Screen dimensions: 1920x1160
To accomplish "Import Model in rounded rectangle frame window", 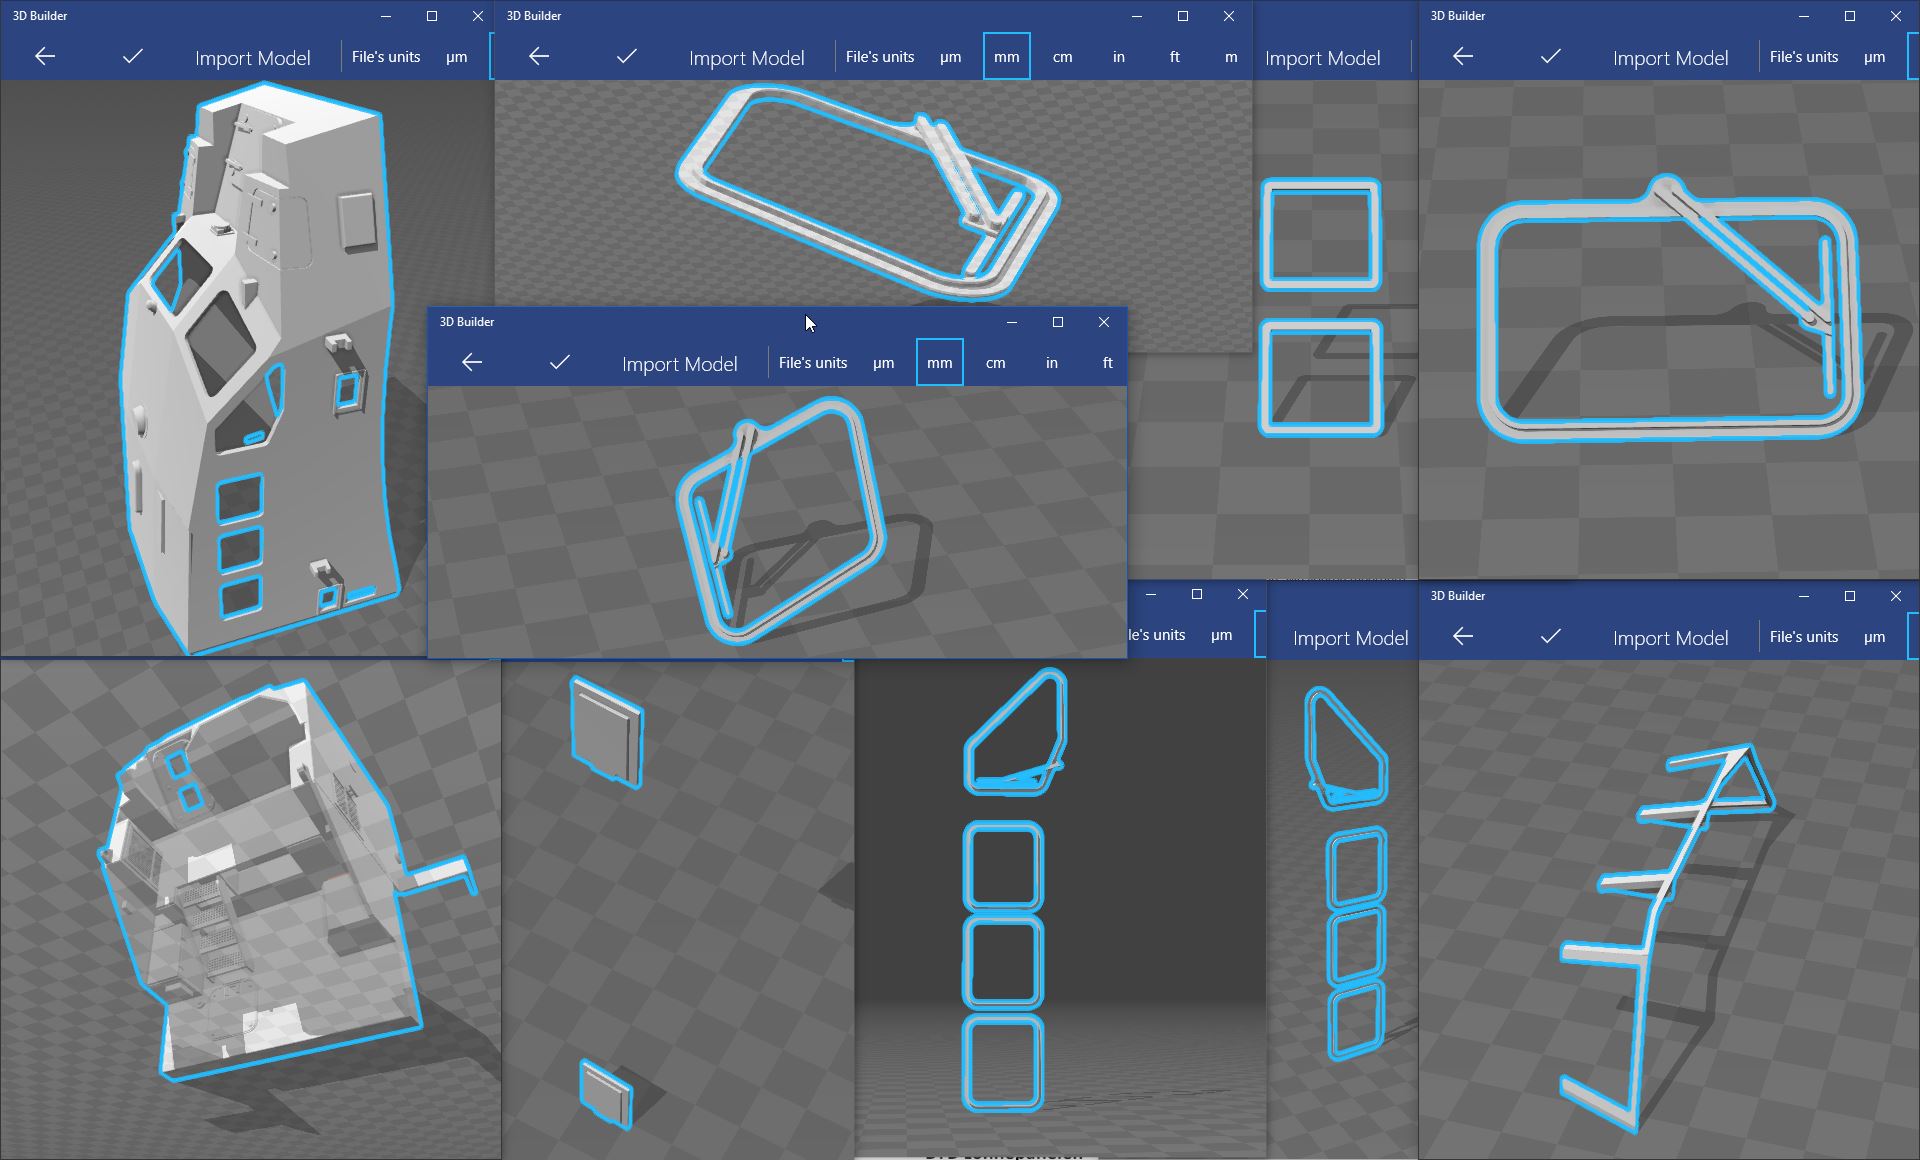I will point(1671,58).
